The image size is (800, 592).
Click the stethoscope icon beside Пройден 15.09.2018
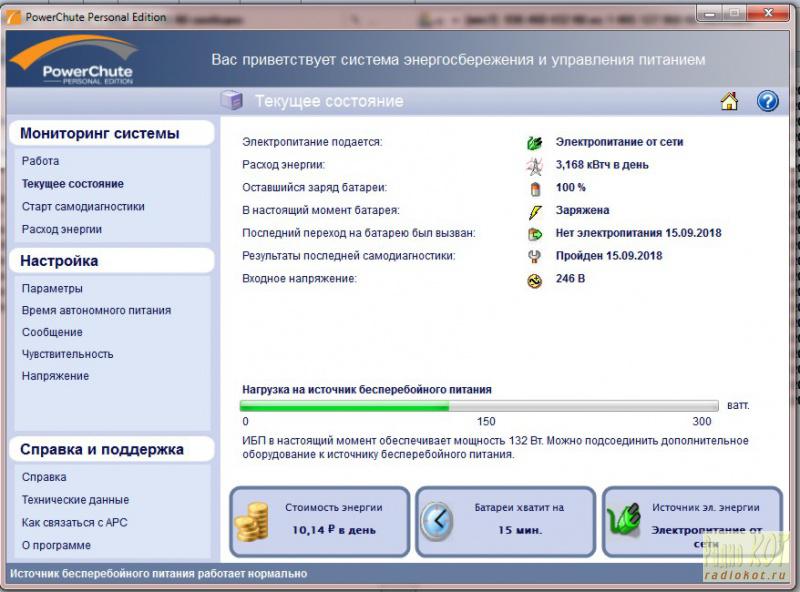(x=534, y=256)
